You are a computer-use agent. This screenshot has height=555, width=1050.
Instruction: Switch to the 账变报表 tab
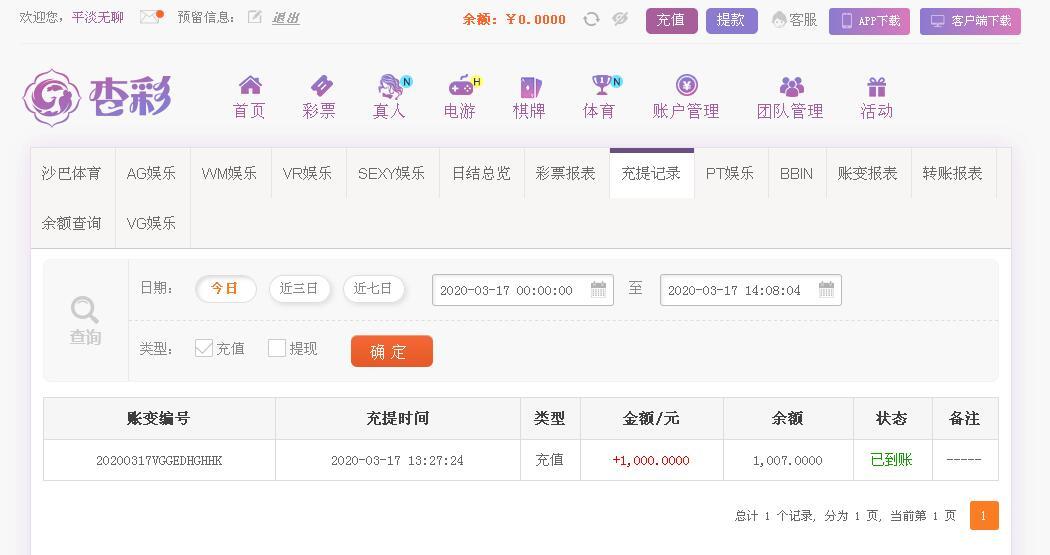pyautogui.click(x=868, y=173)
